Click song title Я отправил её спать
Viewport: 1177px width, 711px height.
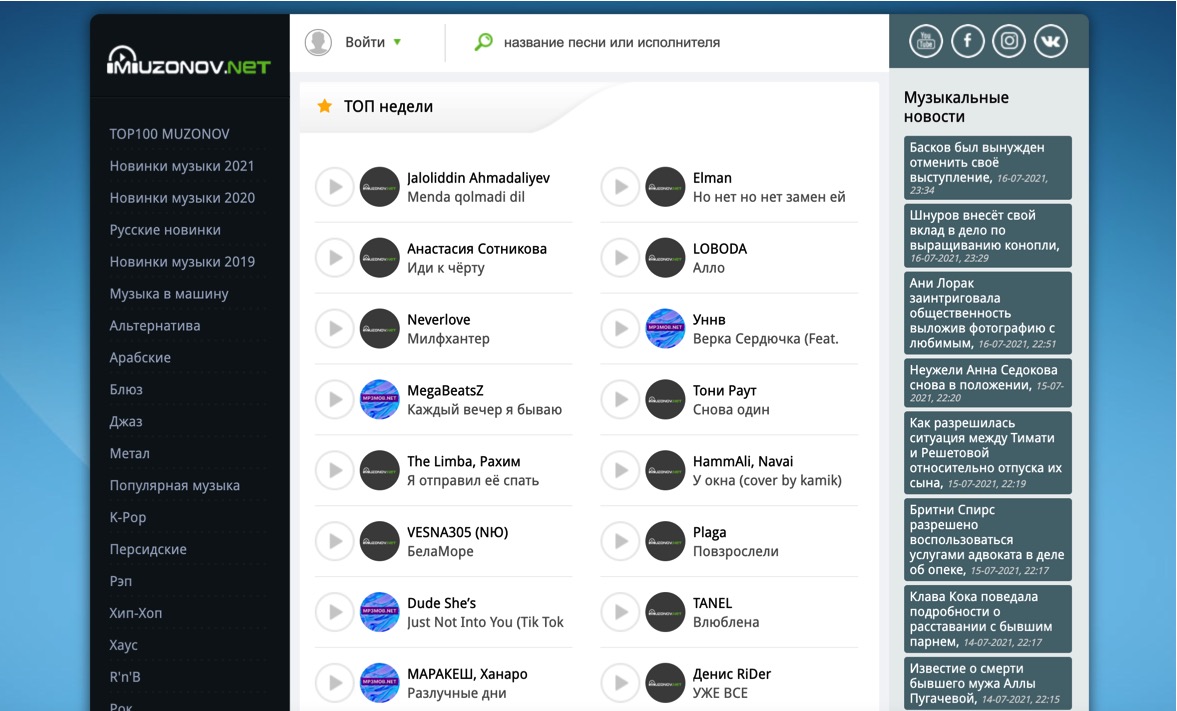[473, 481]
